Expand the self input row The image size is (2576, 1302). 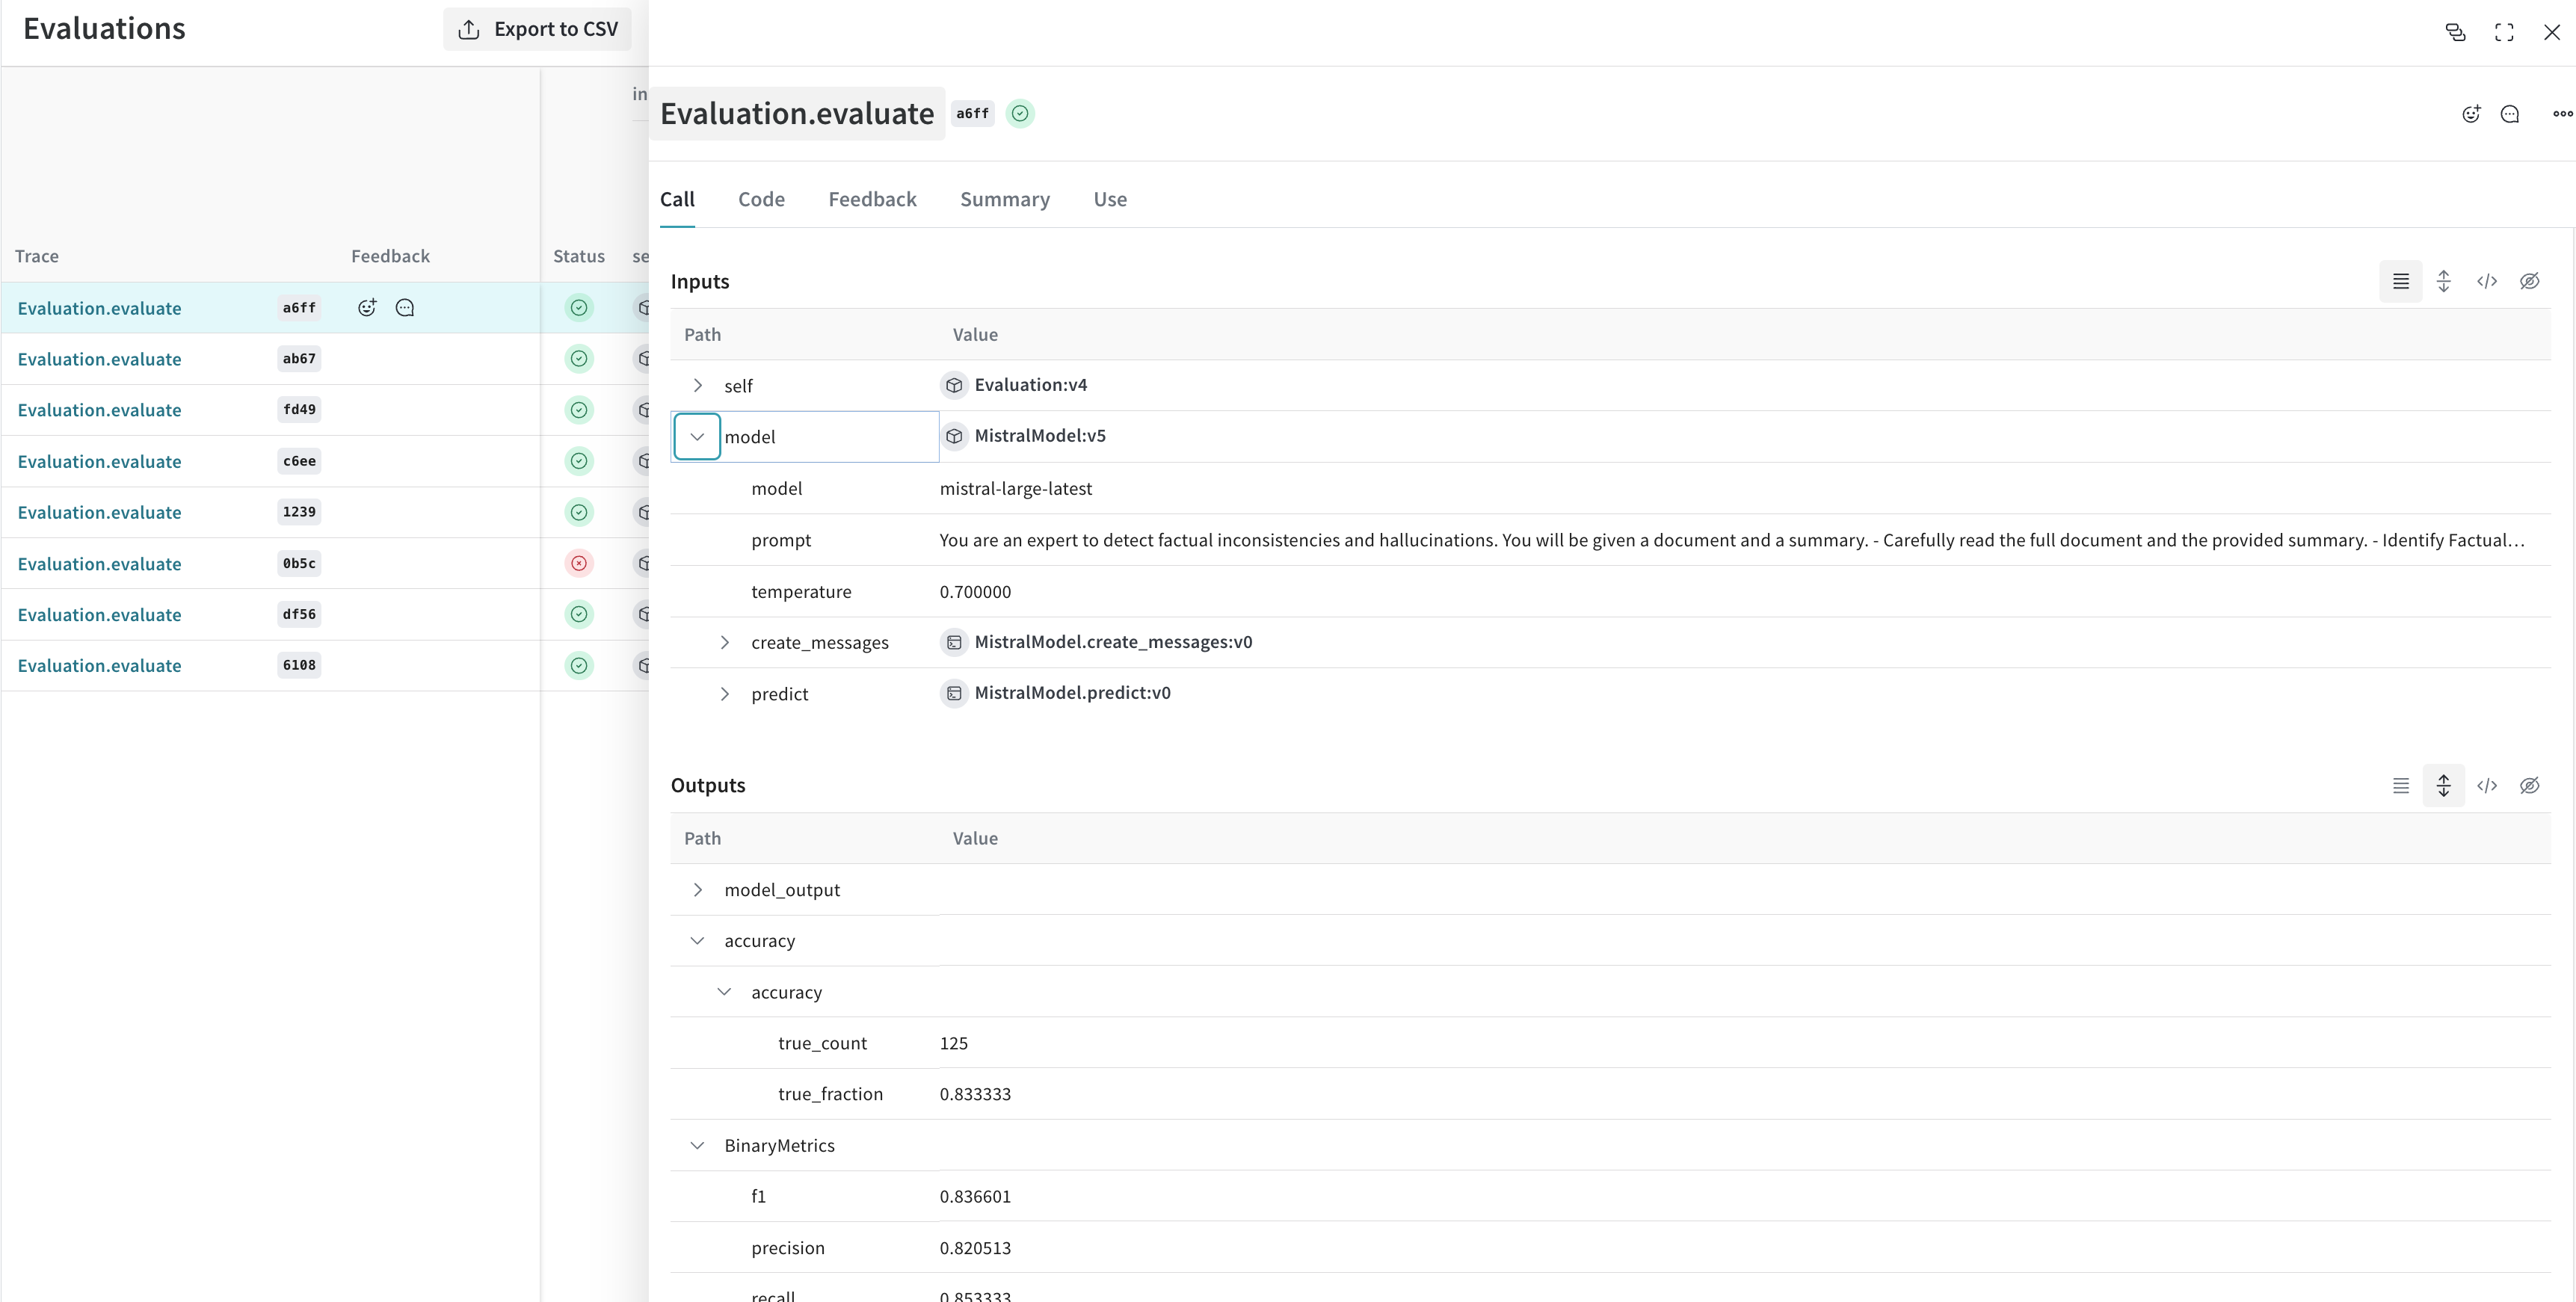coord(697,386)
